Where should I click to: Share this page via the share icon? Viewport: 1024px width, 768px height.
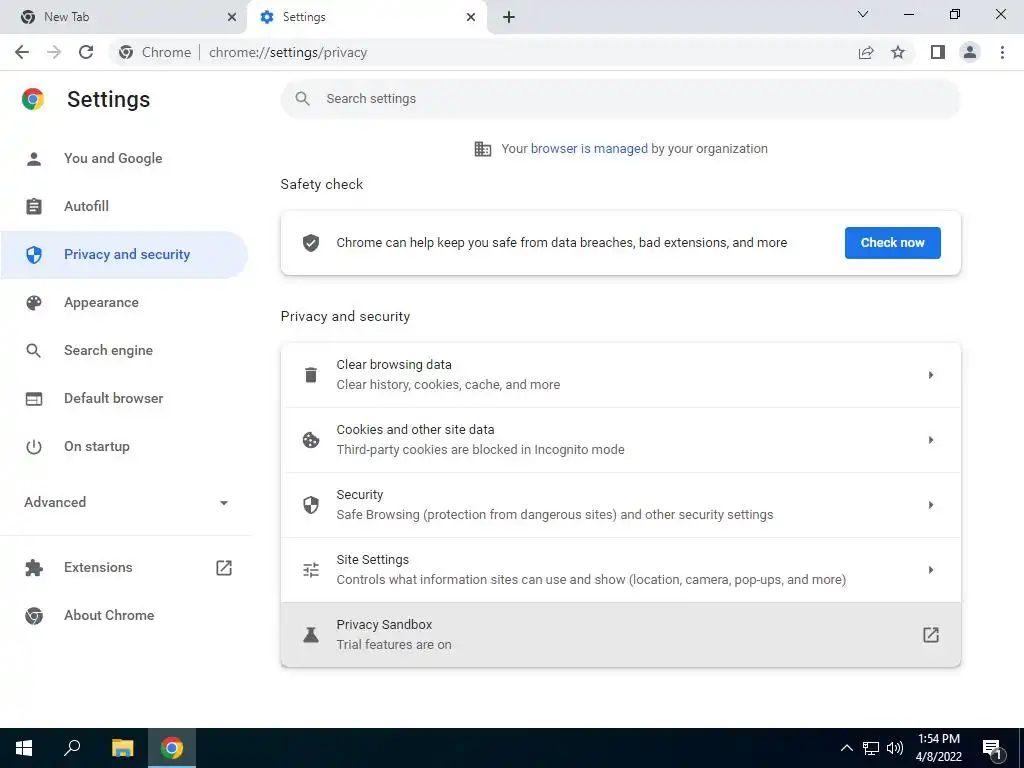click(x=866, y=52)
